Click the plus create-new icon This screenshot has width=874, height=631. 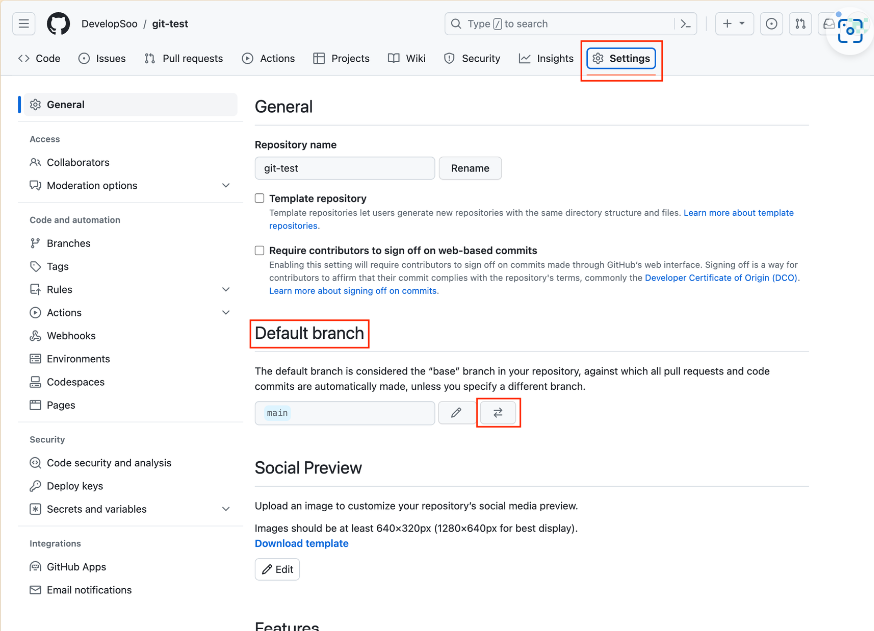click(727, 23)
